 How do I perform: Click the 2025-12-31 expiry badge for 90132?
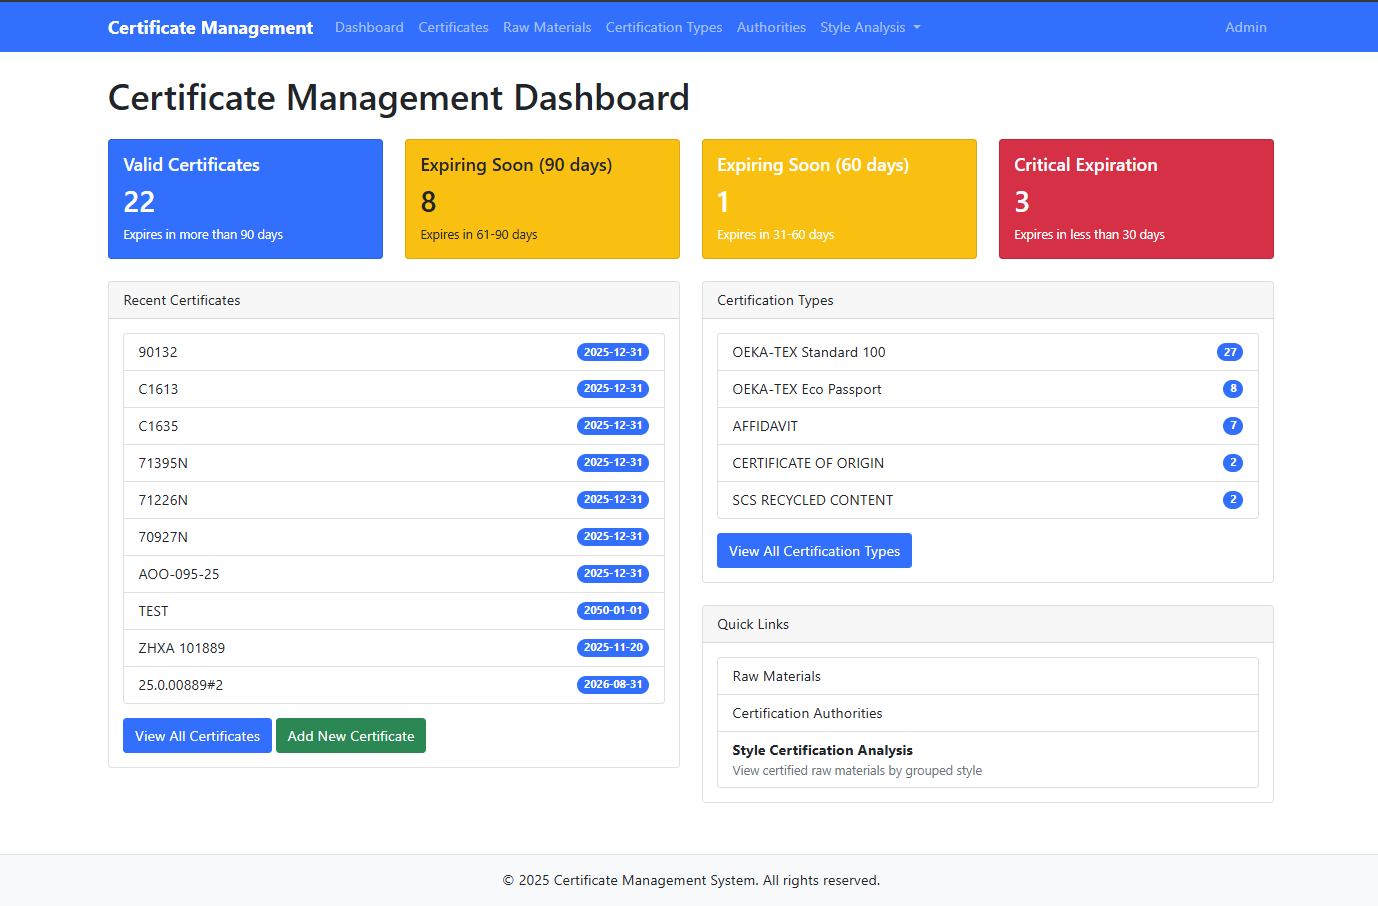(x=613, y=352)
